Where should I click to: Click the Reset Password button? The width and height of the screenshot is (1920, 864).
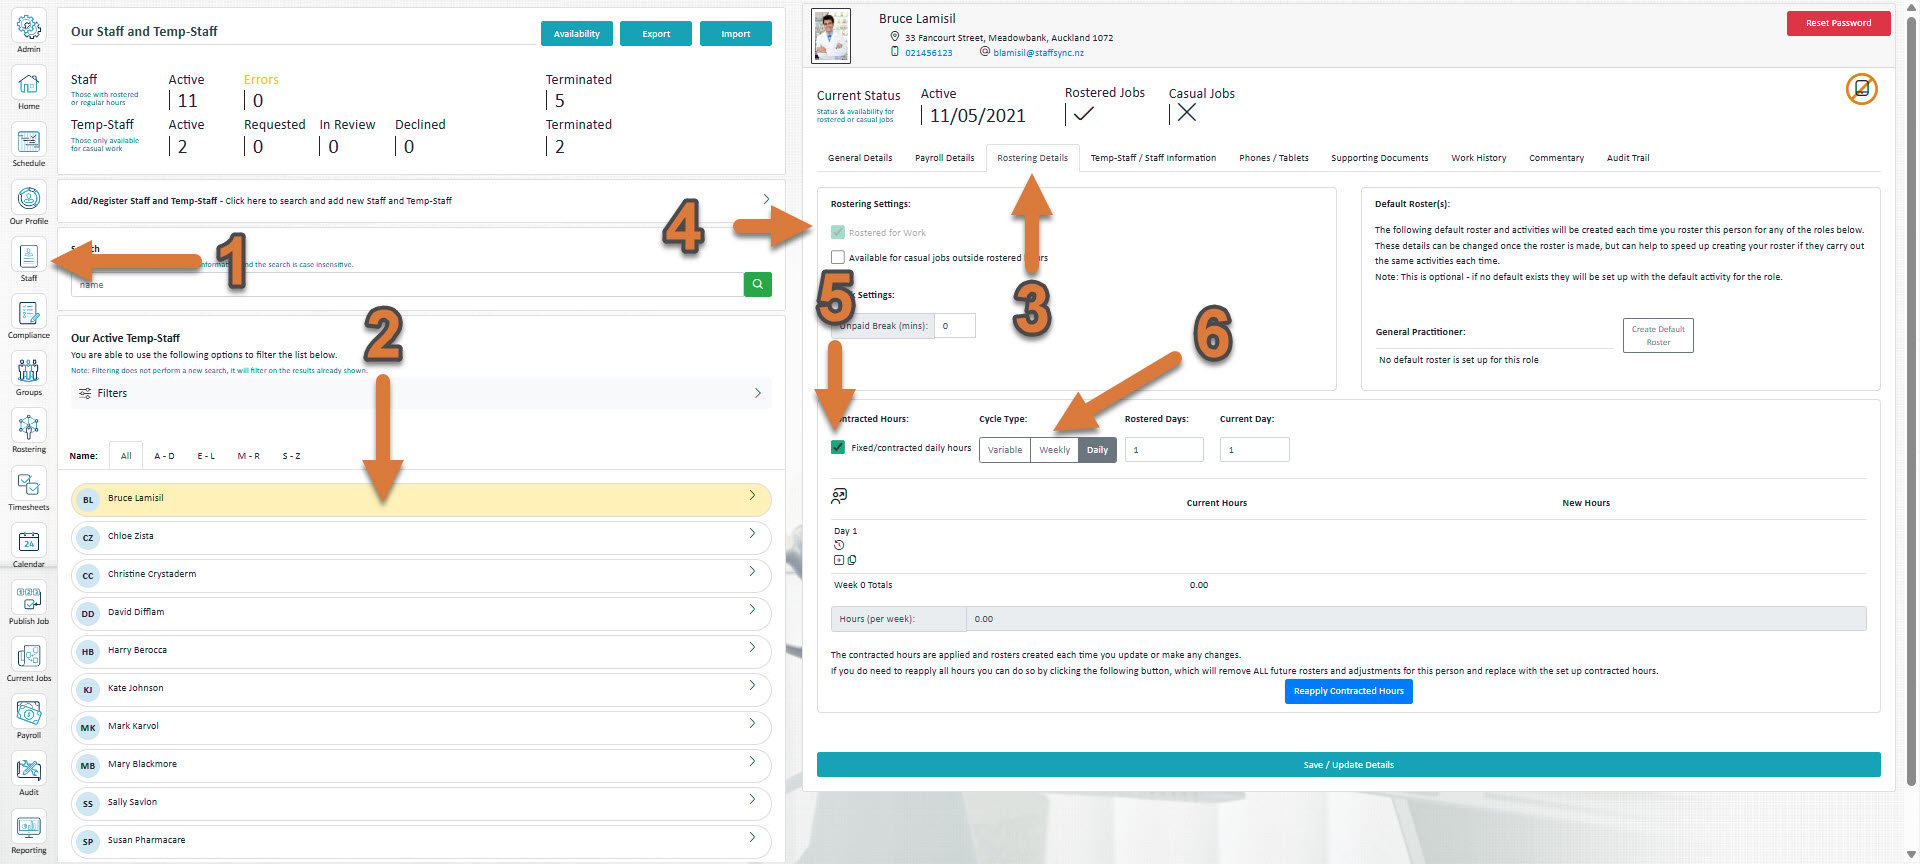pos(1838,23)
